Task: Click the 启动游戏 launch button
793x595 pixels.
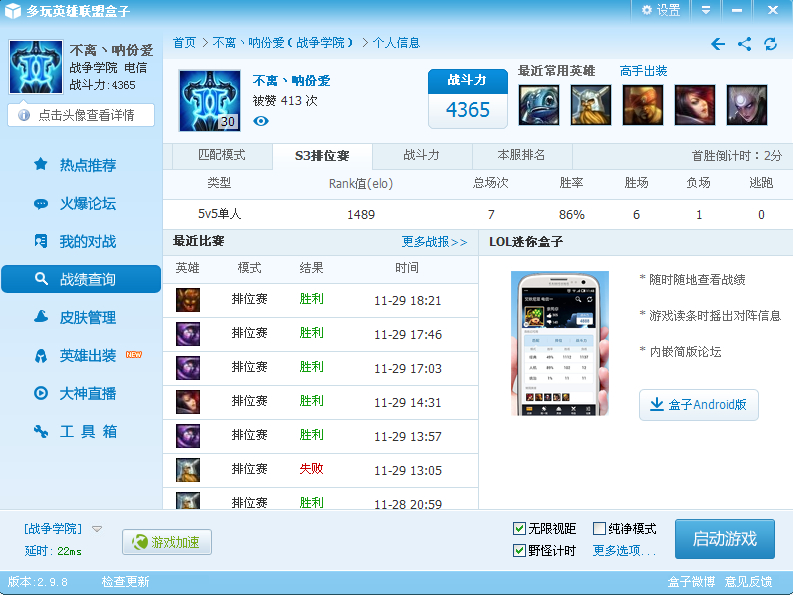Action: pos(725,539)
